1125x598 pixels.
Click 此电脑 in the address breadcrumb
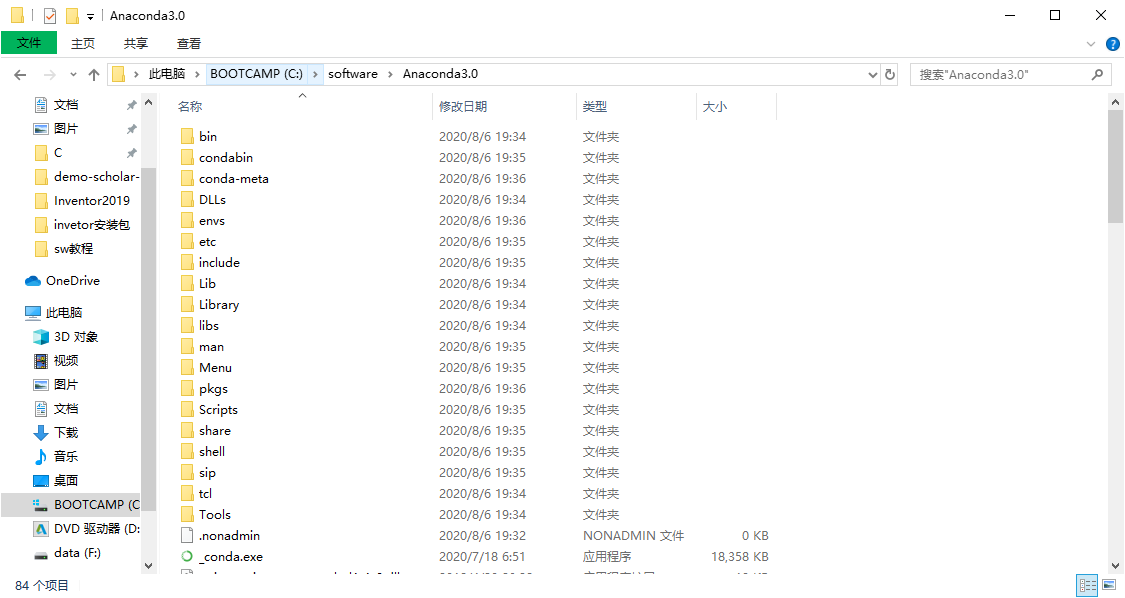166,74
